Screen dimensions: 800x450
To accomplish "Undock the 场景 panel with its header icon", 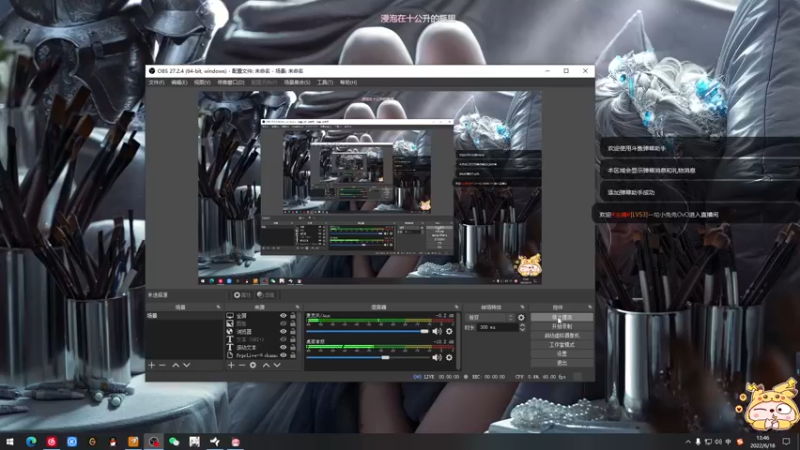I will (218, 307).
